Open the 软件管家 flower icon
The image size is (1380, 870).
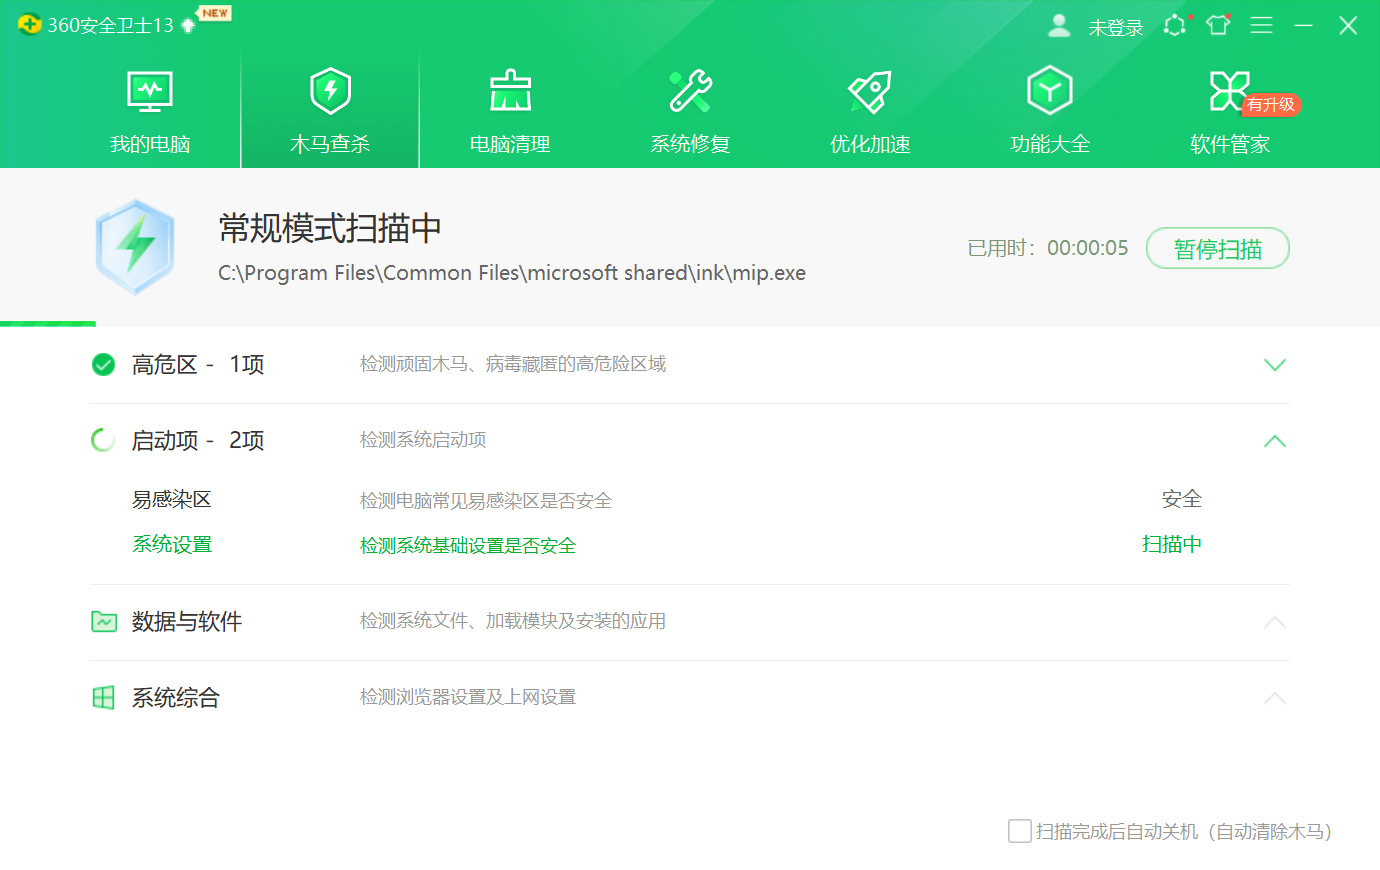1229,91
